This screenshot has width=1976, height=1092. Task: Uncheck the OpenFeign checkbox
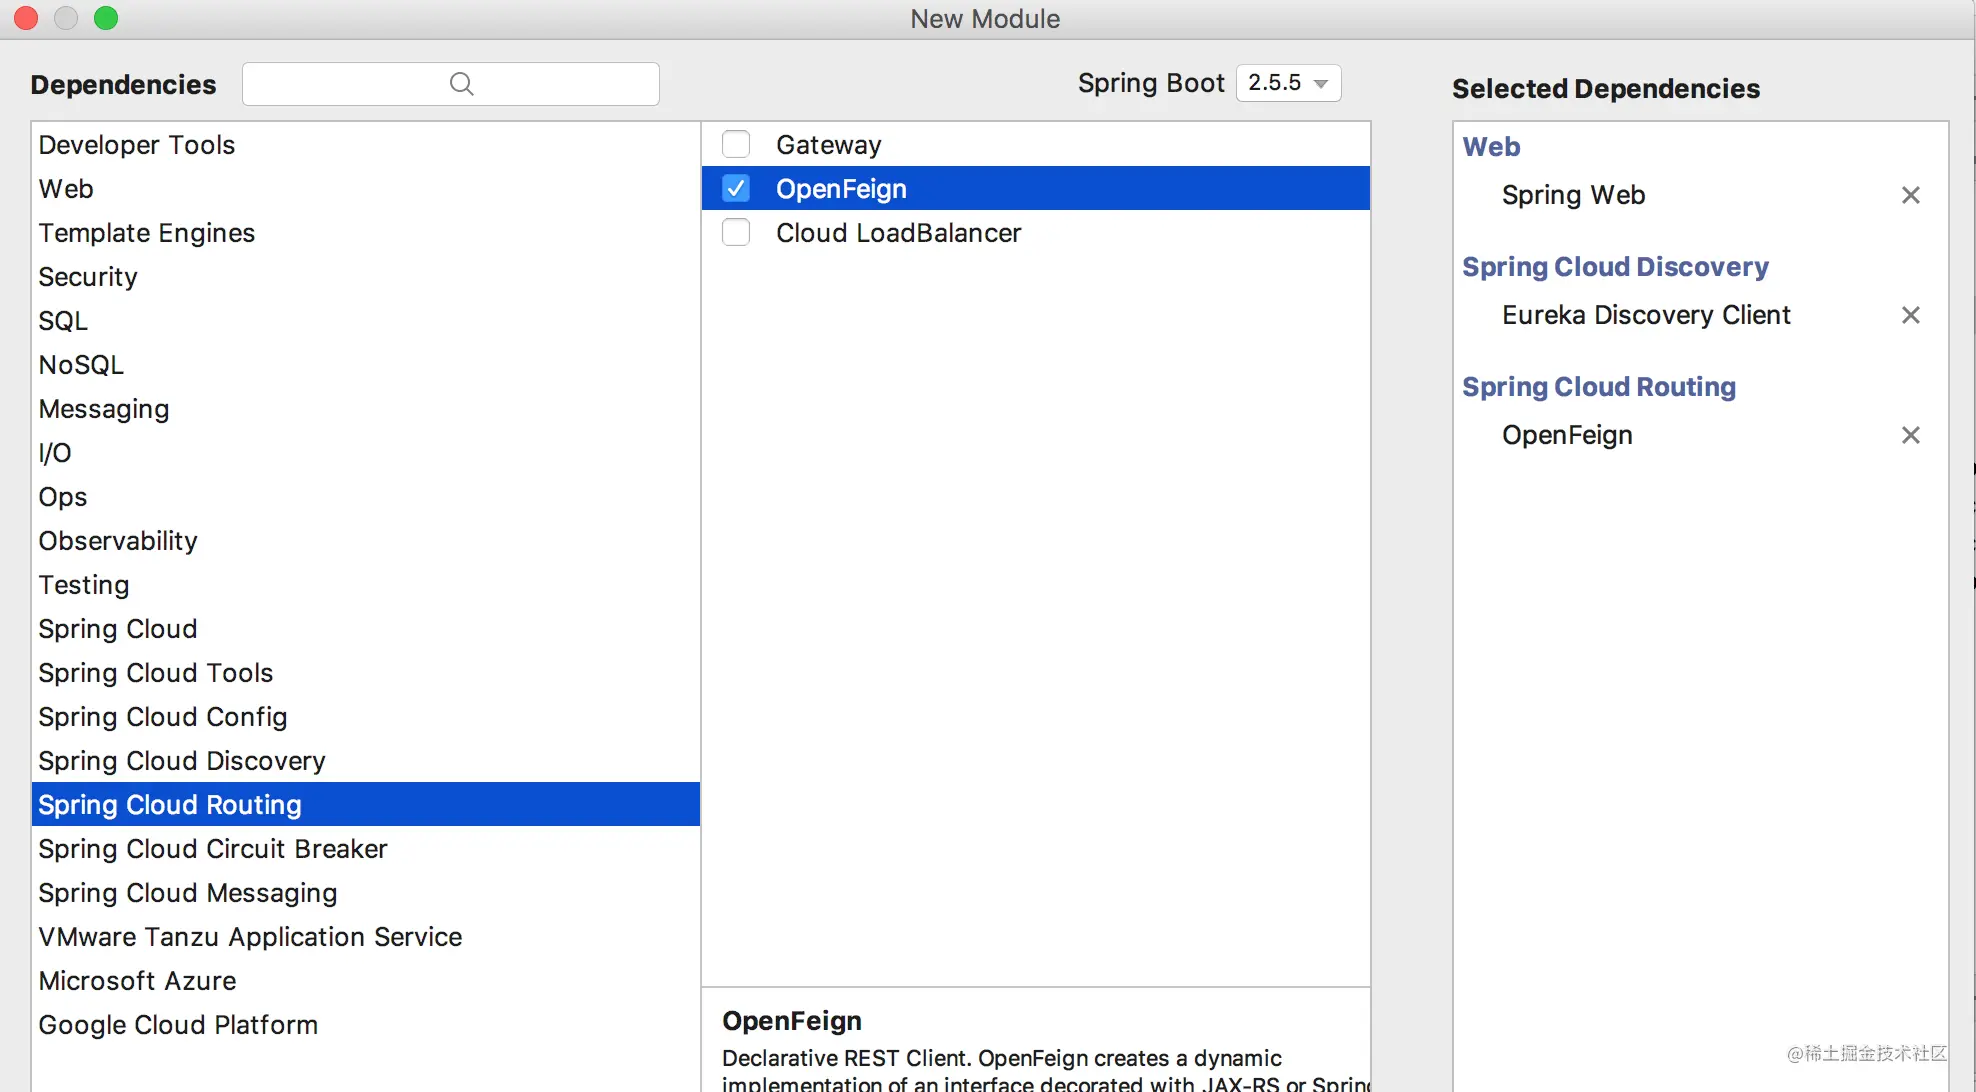736,189
